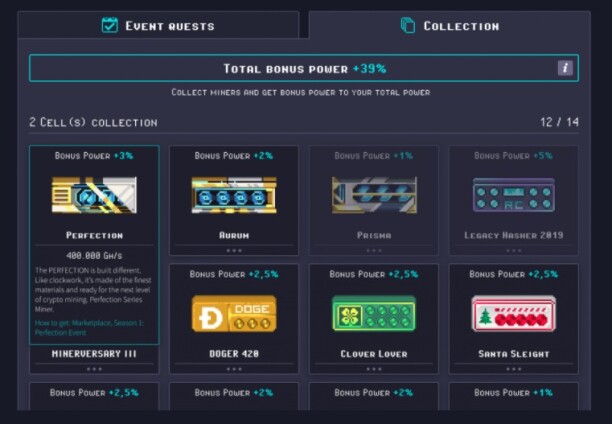Screen dimensions: 612x424
Task: Expand the Doger 420 card details dots
Action: tap(234, 369)
